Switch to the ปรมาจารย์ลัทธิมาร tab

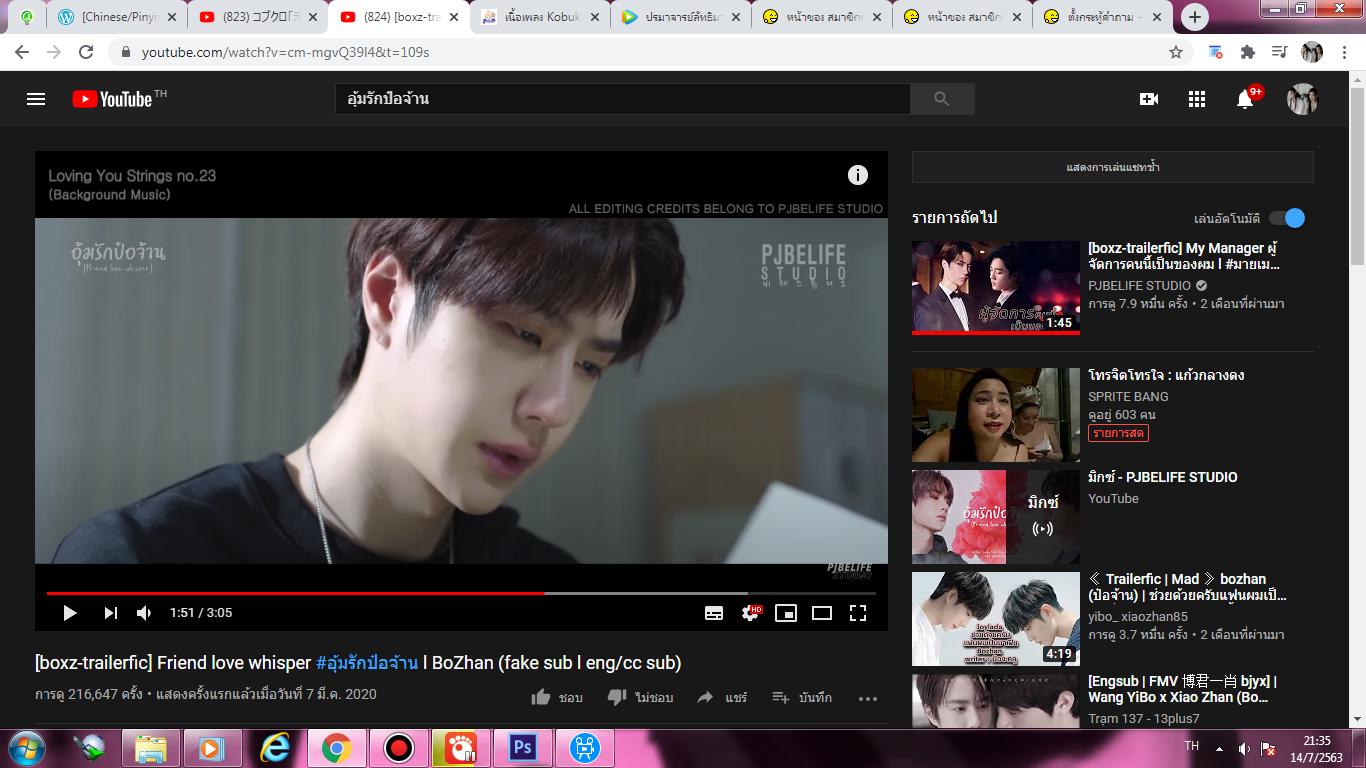click(681, 17)
